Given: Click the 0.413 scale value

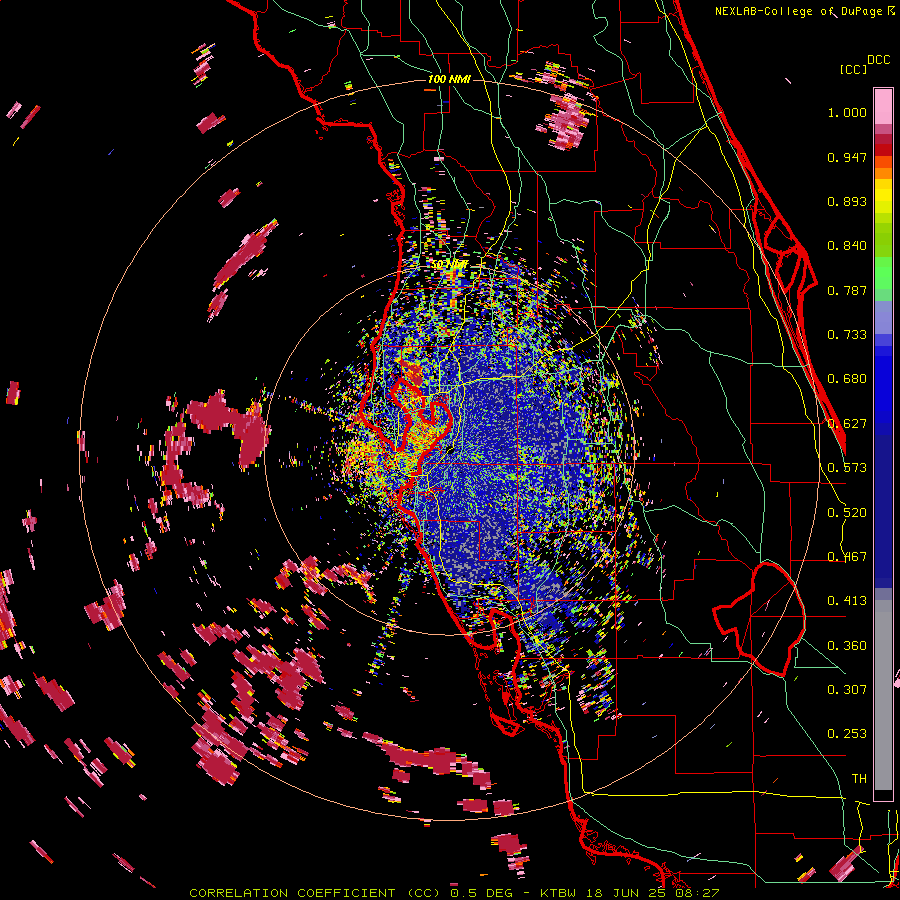Looking at the screenshot, I should [847, 601].
